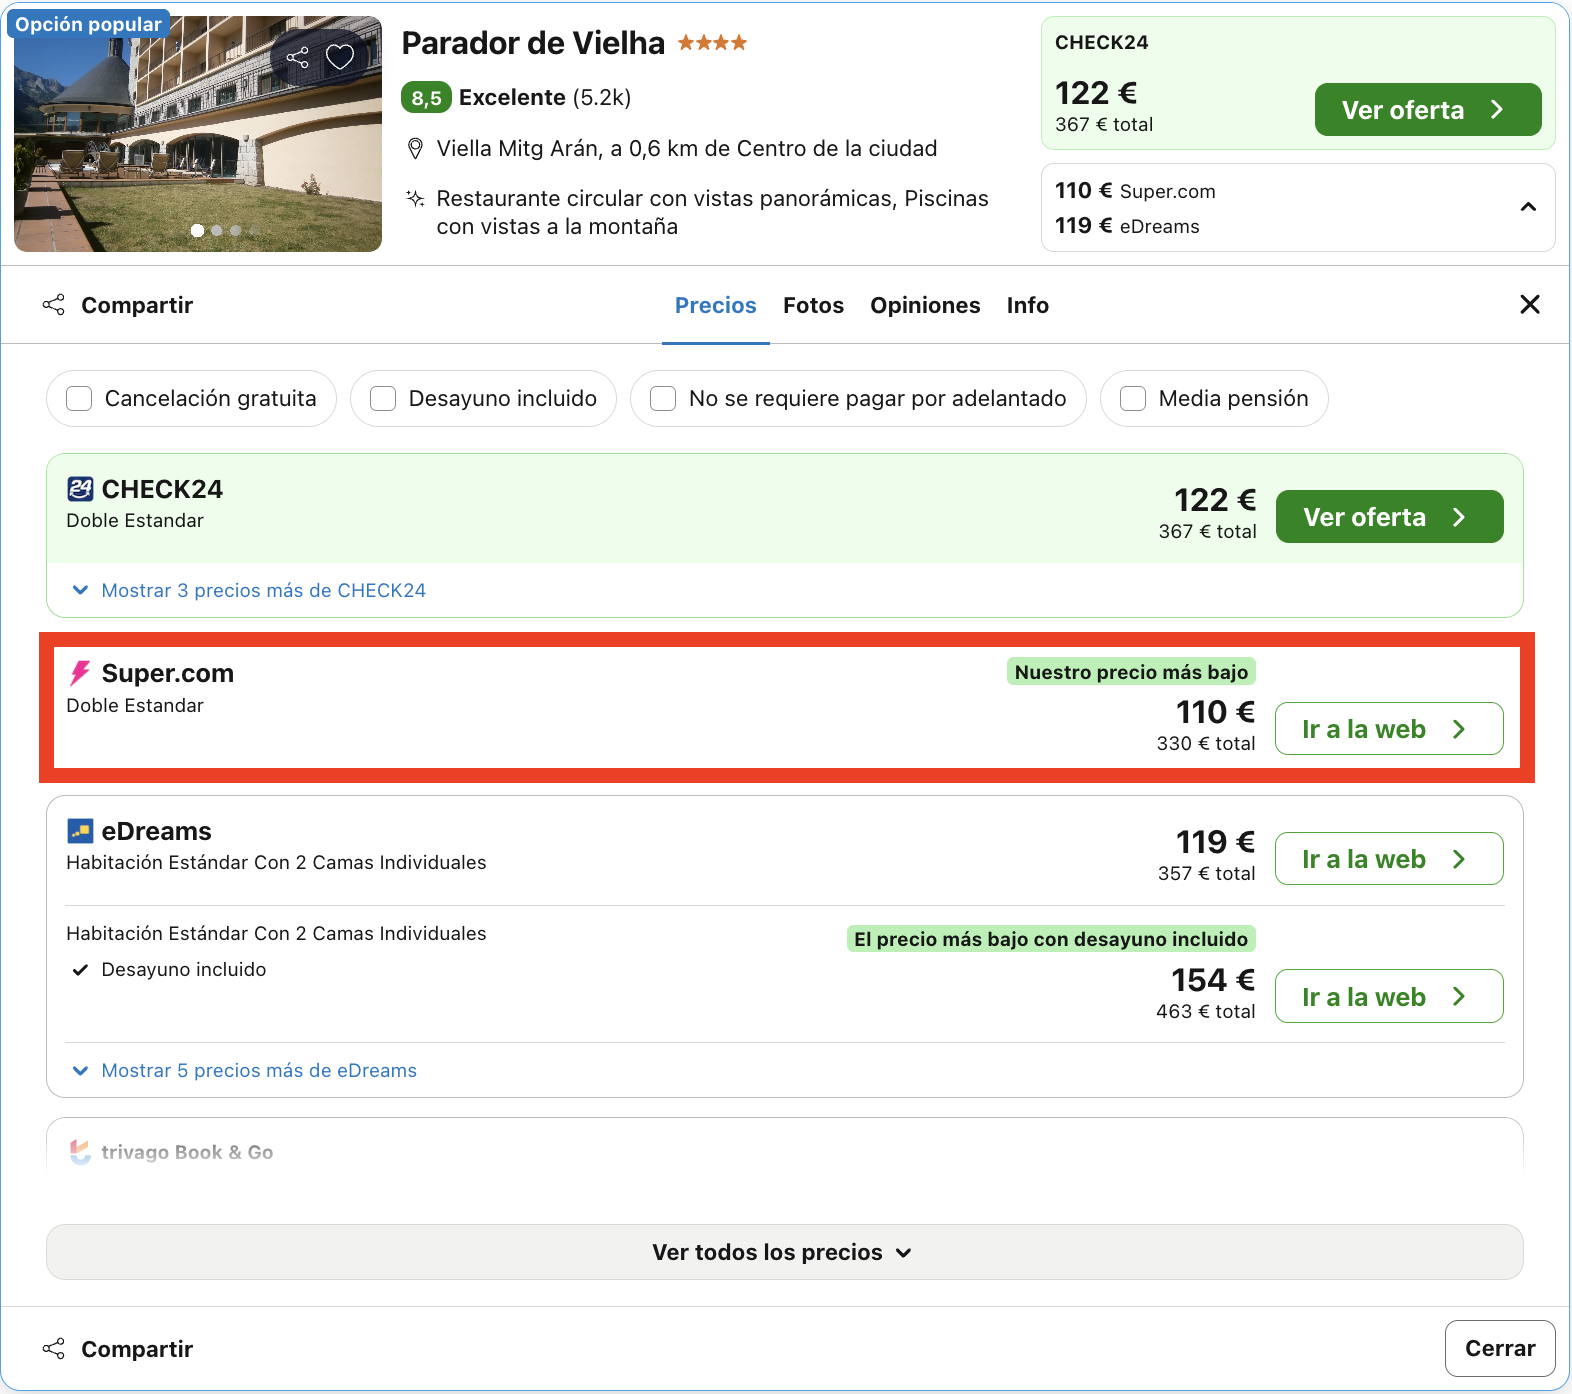Expand Ver todos los precios
This screenshot has width=1572, height=1394.
point(785,1252)
